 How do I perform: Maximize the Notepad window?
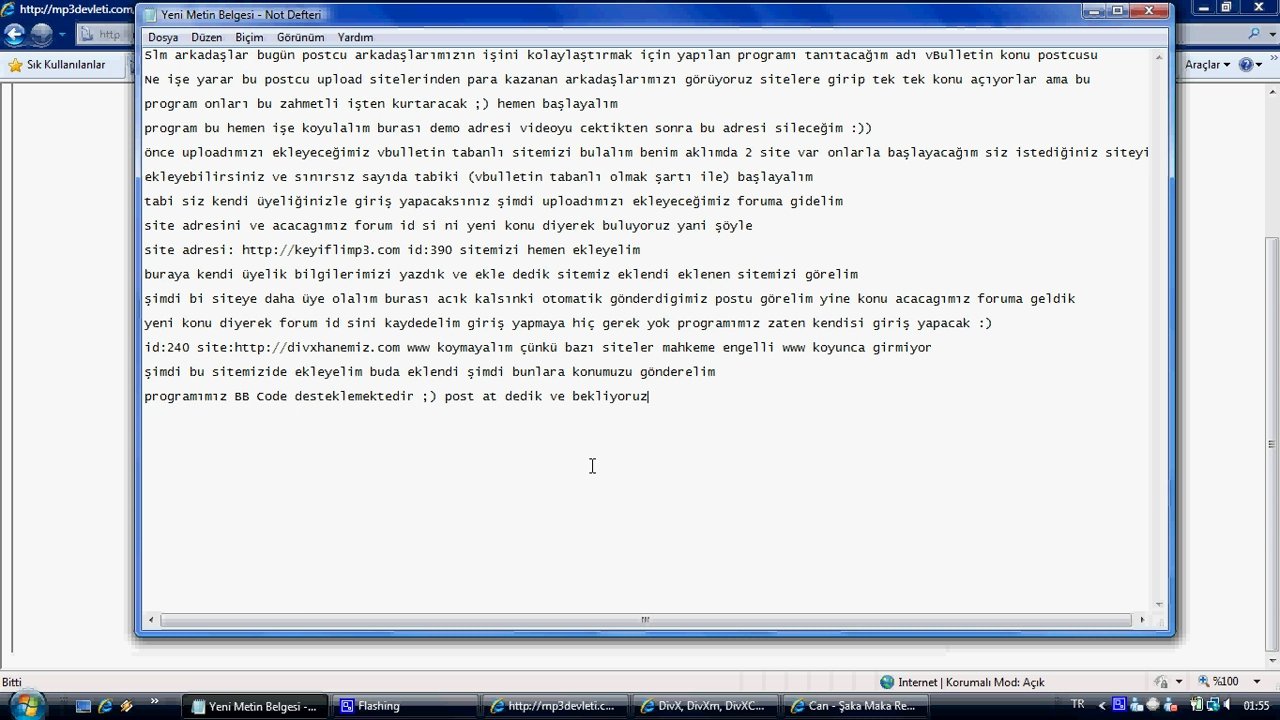1118,11
